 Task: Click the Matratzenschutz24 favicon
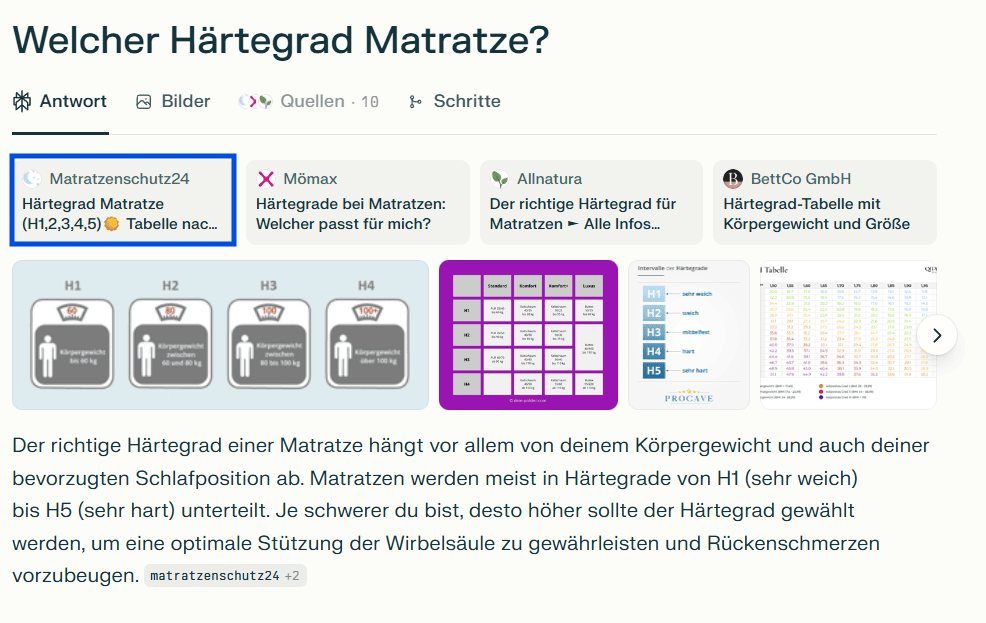click(32, 178)
